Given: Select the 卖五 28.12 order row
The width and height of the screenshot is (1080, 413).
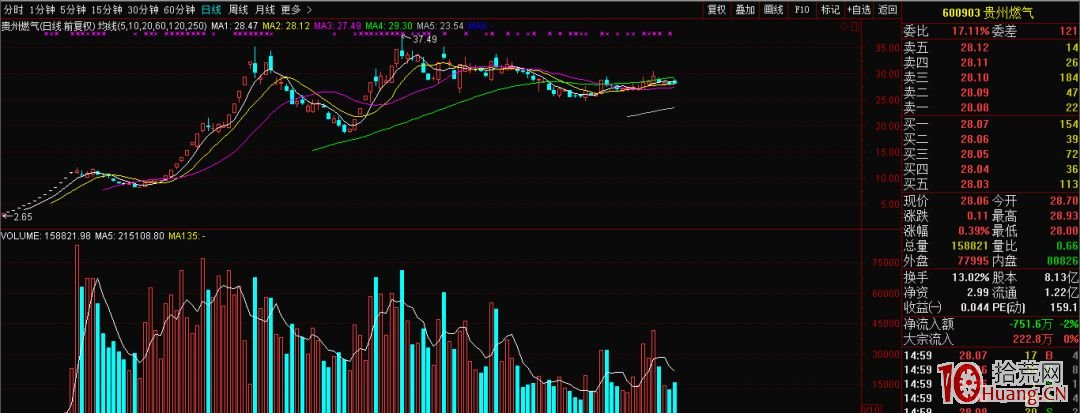Looking at the screenshot, I should point(990,48).
